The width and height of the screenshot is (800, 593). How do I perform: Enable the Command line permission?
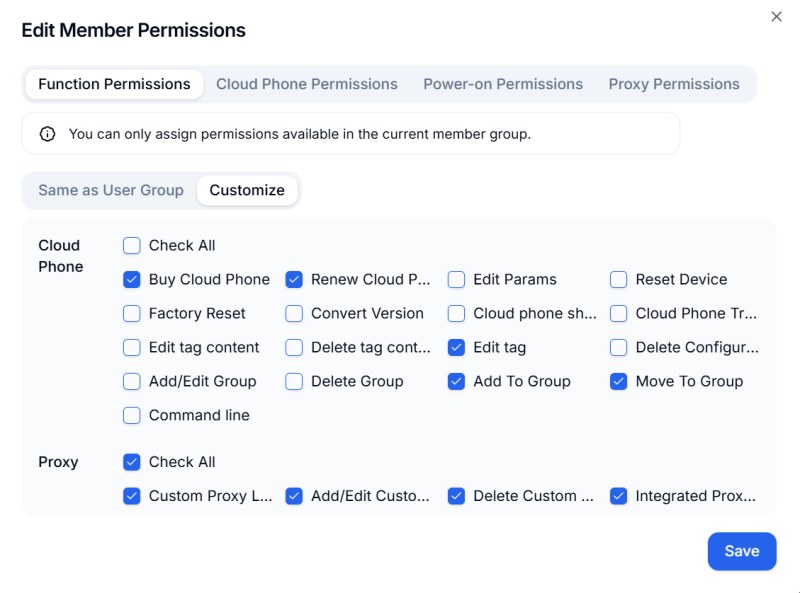click(132, 415)
